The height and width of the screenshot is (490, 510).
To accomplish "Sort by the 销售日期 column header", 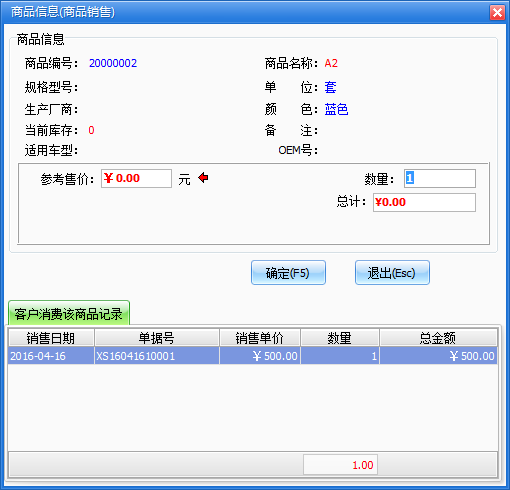I will (51, 338).
